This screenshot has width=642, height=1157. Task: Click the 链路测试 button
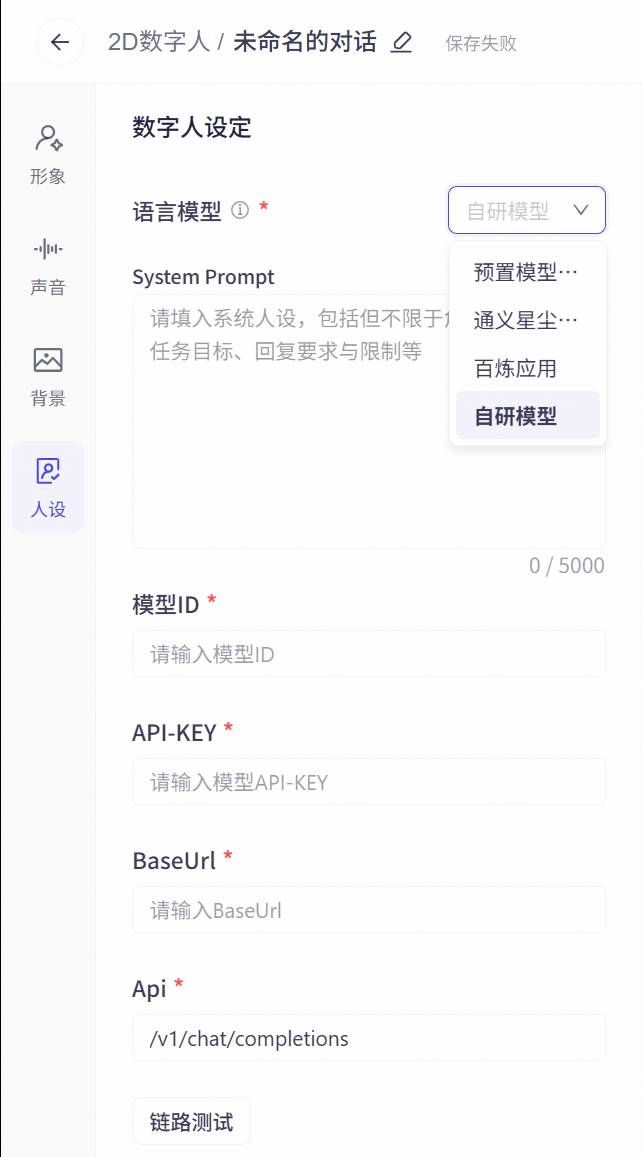(192, 1121)
